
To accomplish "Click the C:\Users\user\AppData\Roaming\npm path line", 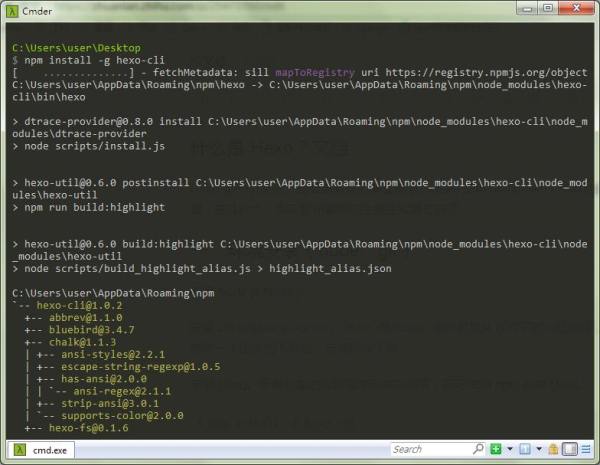I will tap(113, 293).
